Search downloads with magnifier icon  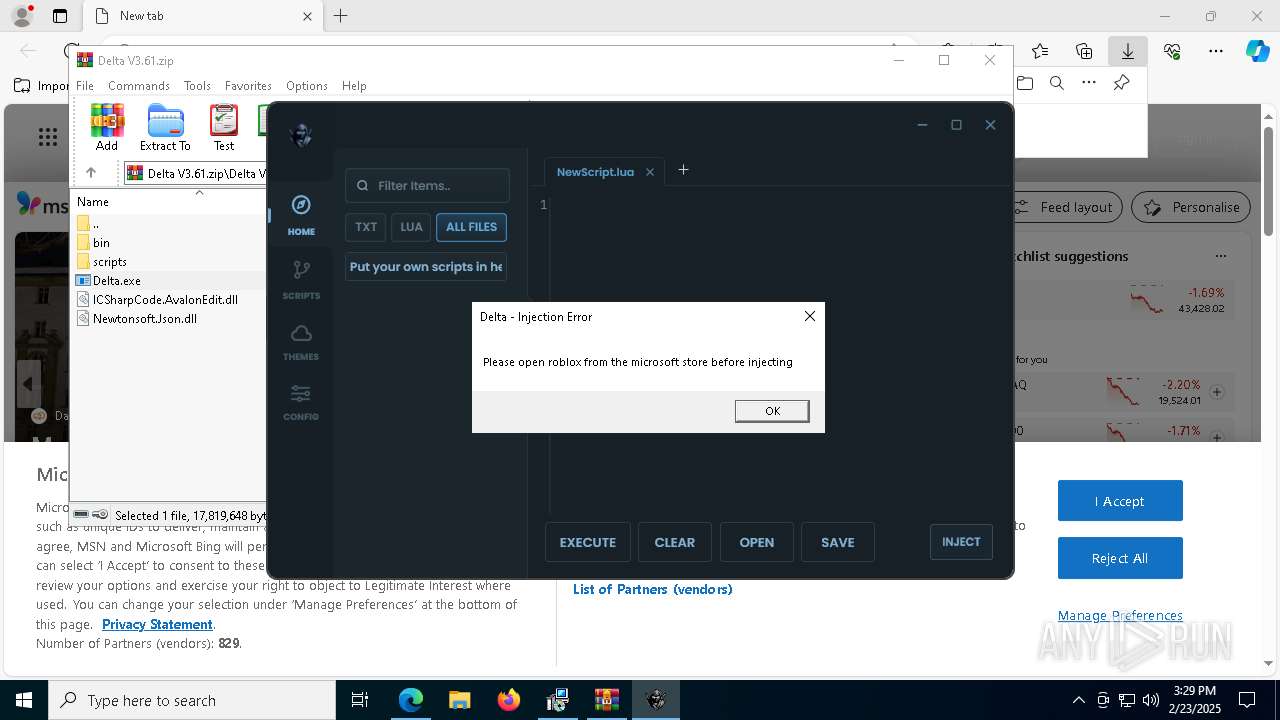1056,83
